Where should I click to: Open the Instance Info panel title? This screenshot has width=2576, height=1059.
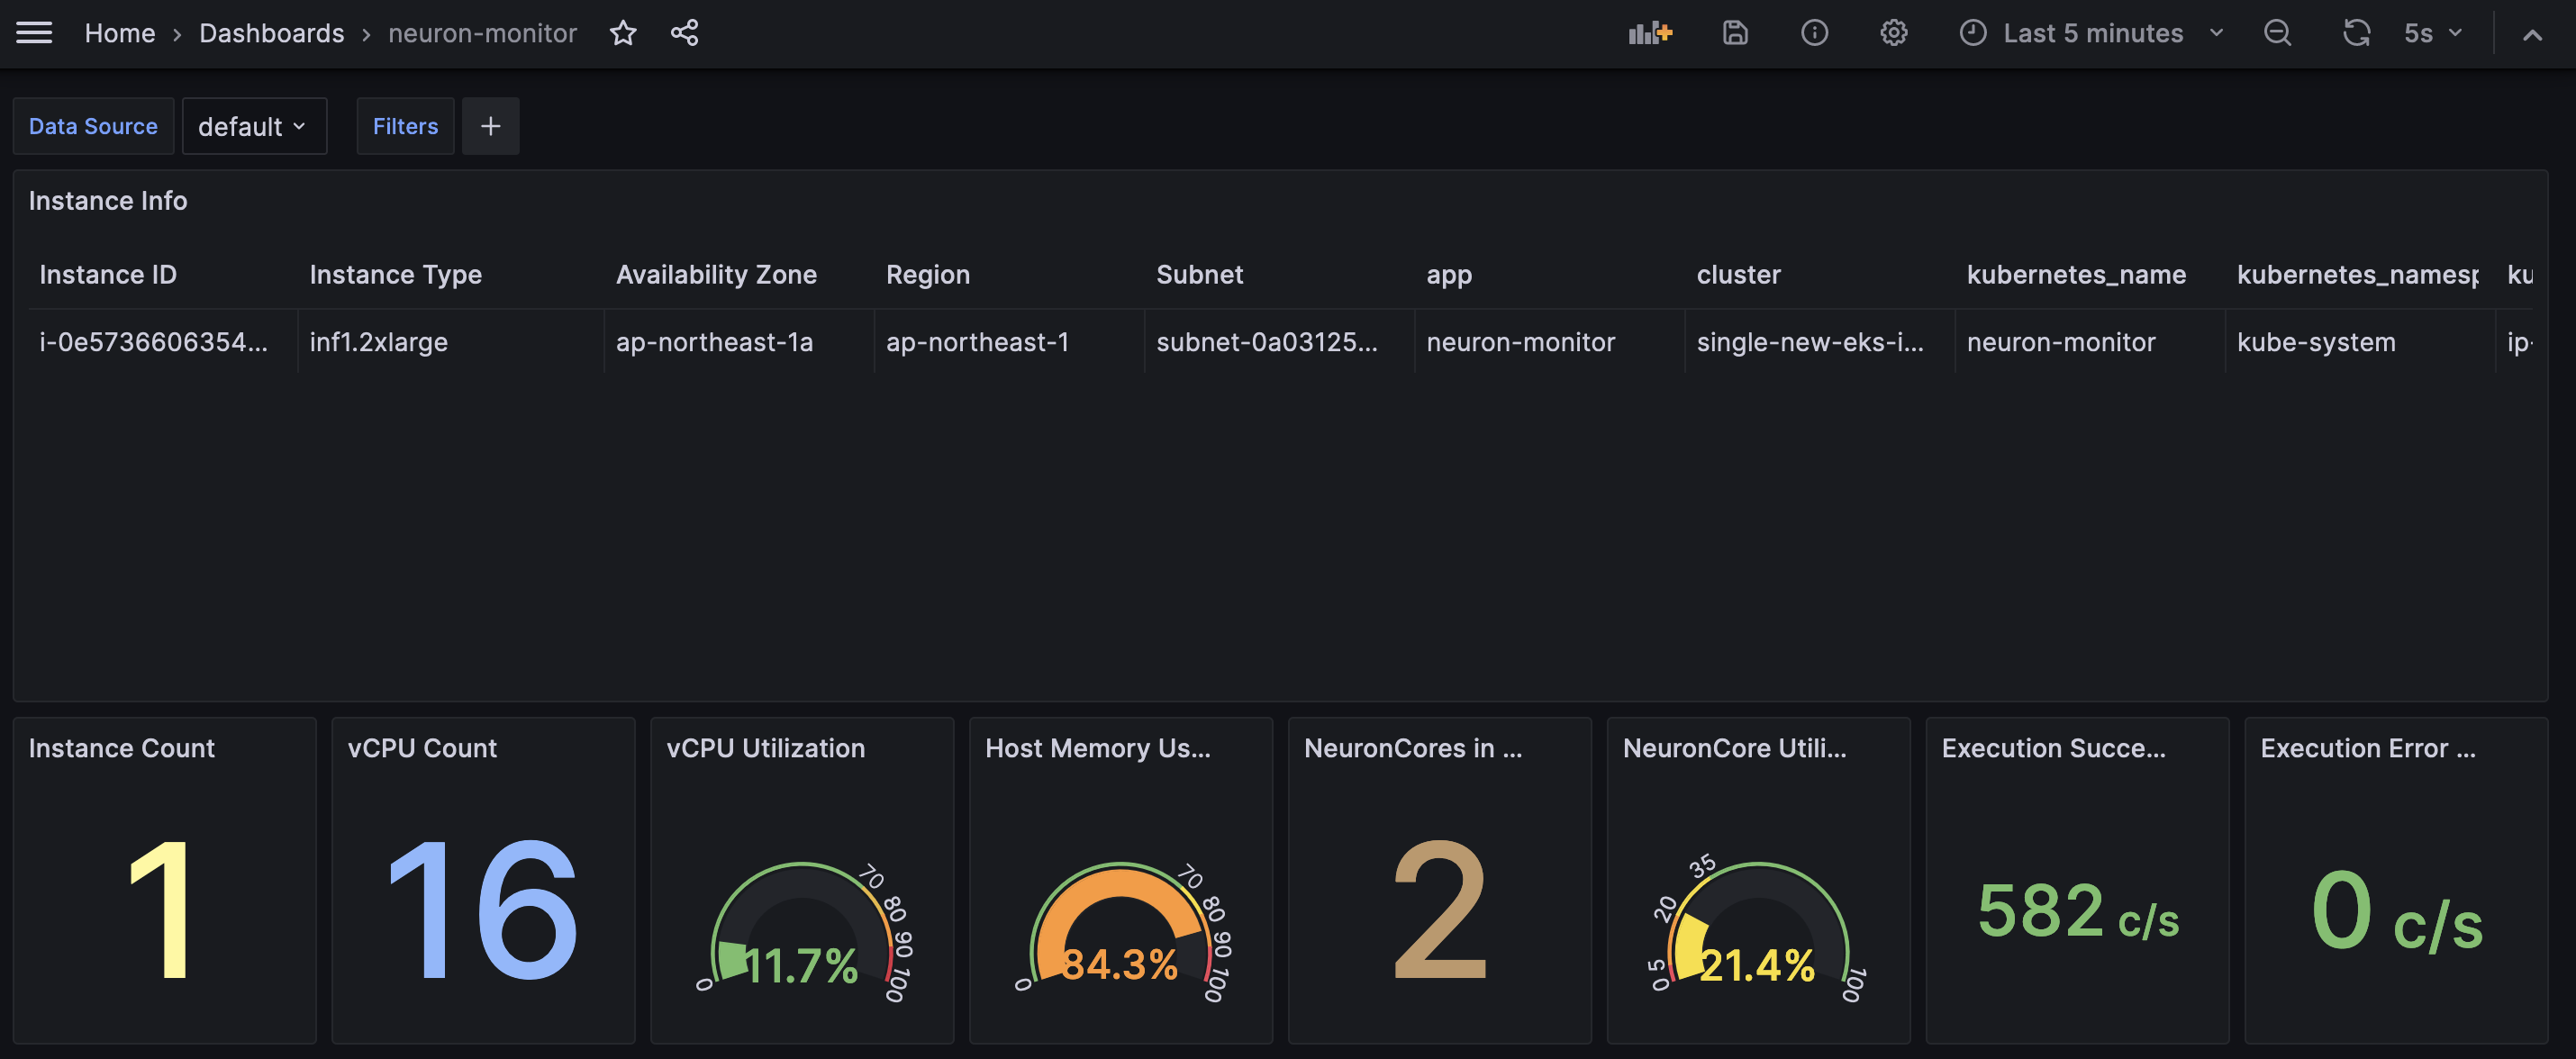108,201
